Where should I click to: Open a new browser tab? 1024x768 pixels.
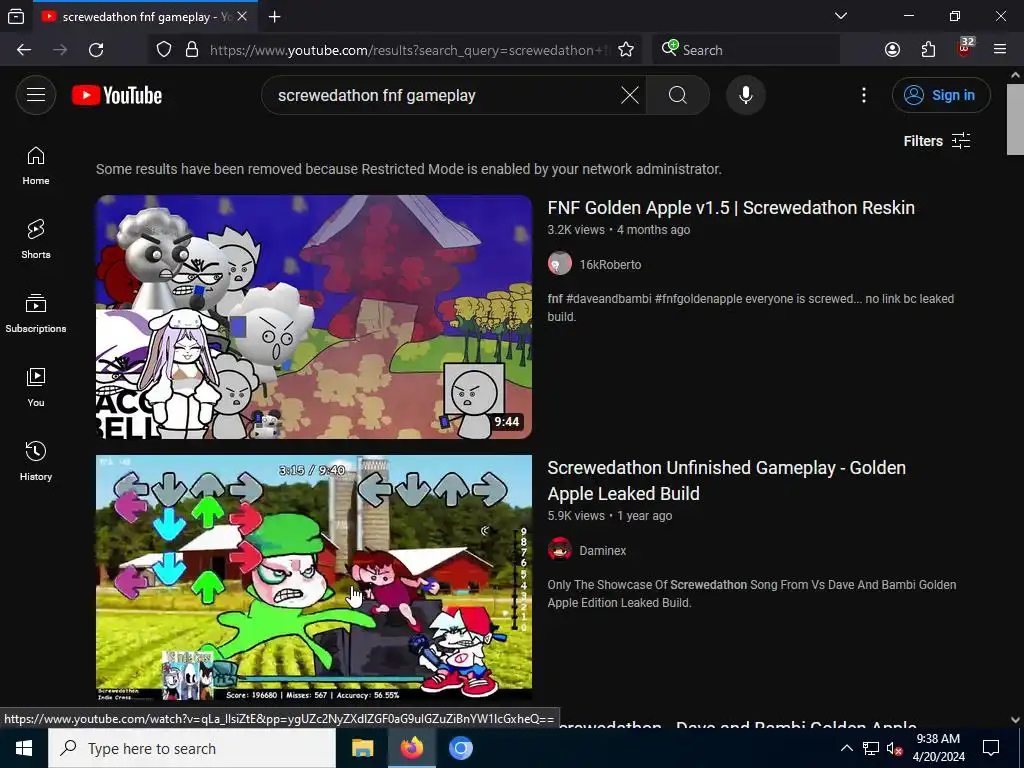(x=275, y=17)
